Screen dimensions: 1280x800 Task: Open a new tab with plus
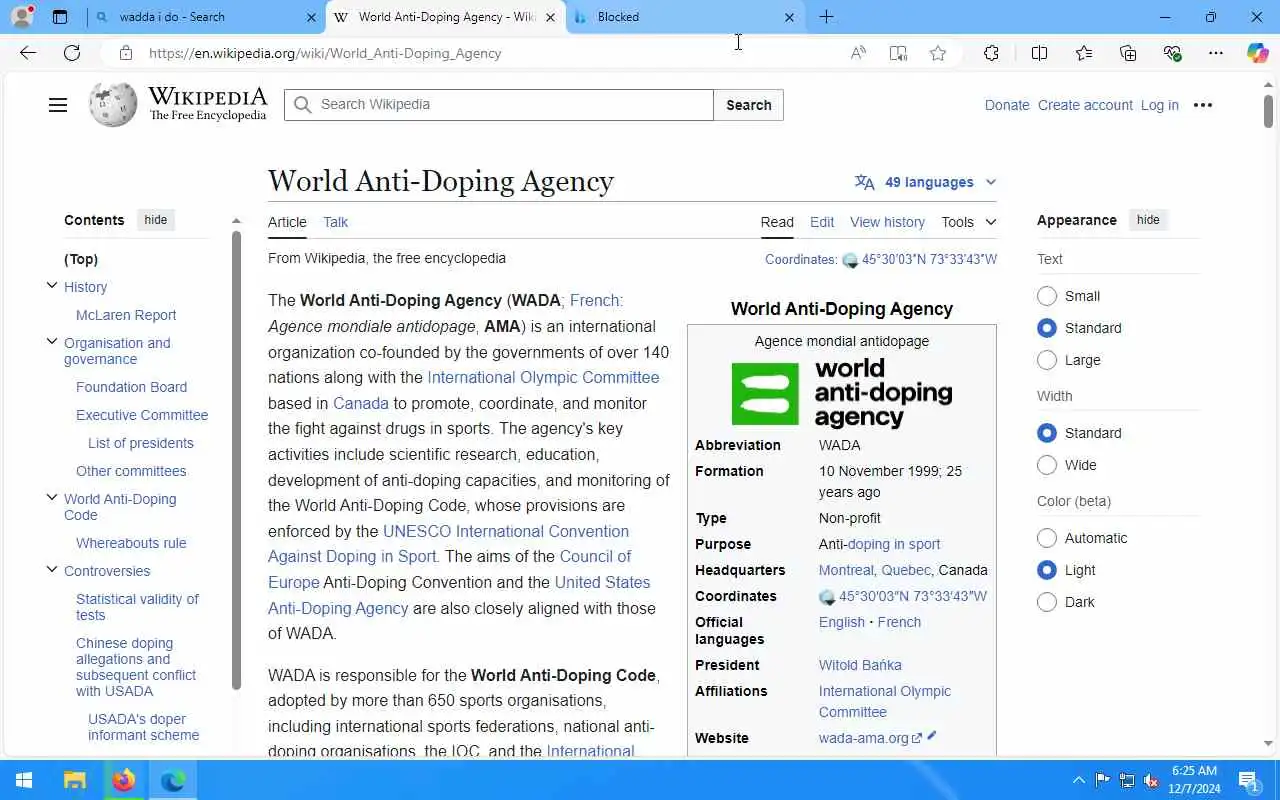tap(826, 17)
